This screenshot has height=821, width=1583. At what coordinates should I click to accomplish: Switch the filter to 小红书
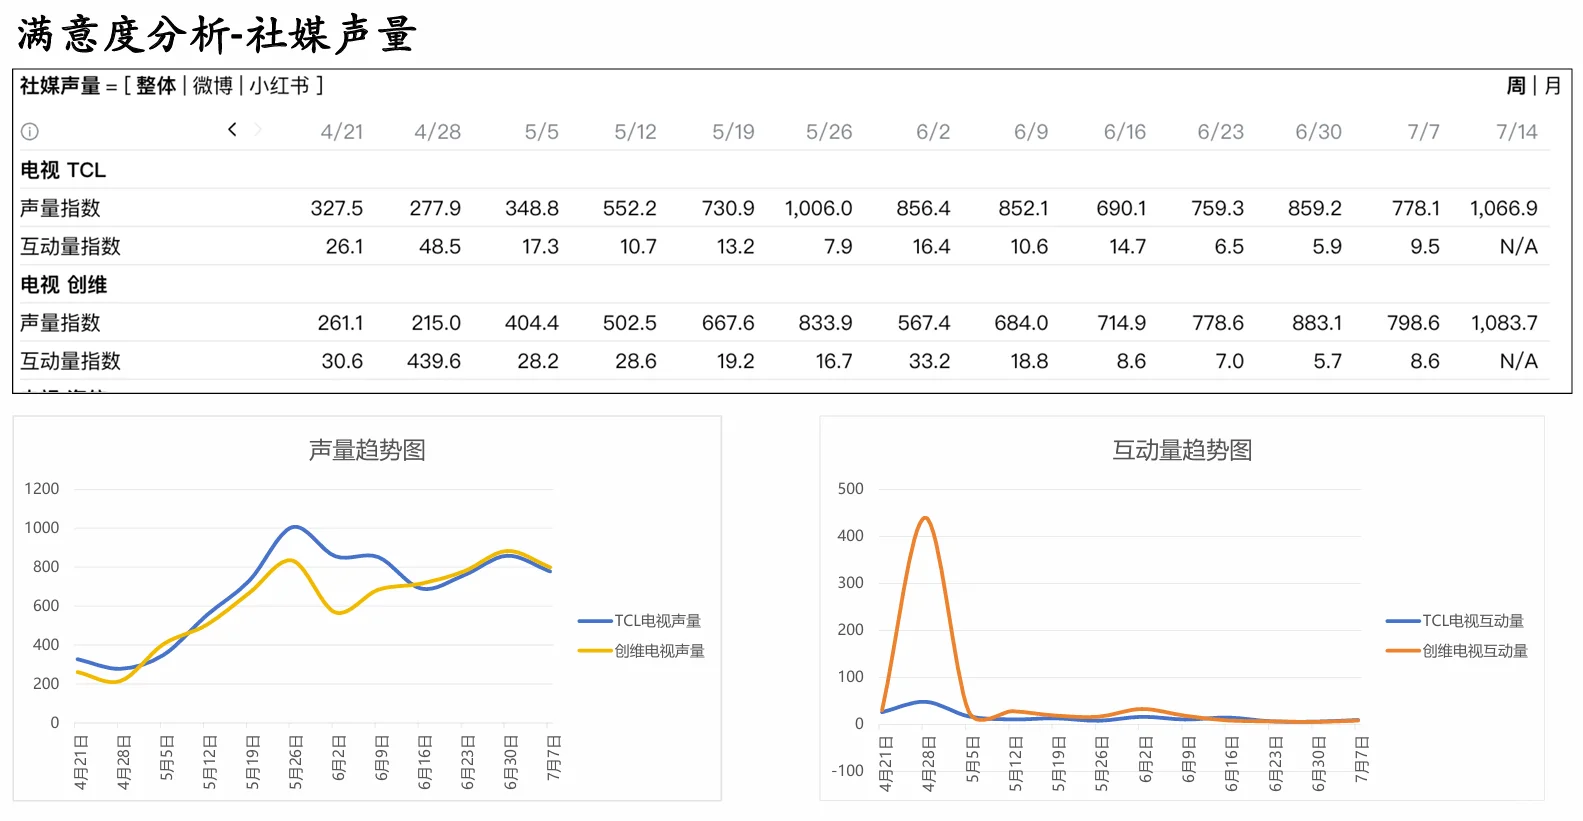279,86
